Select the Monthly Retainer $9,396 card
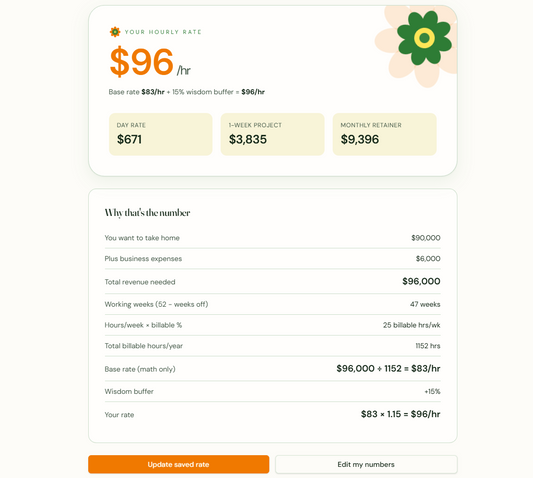 point(384,134)
